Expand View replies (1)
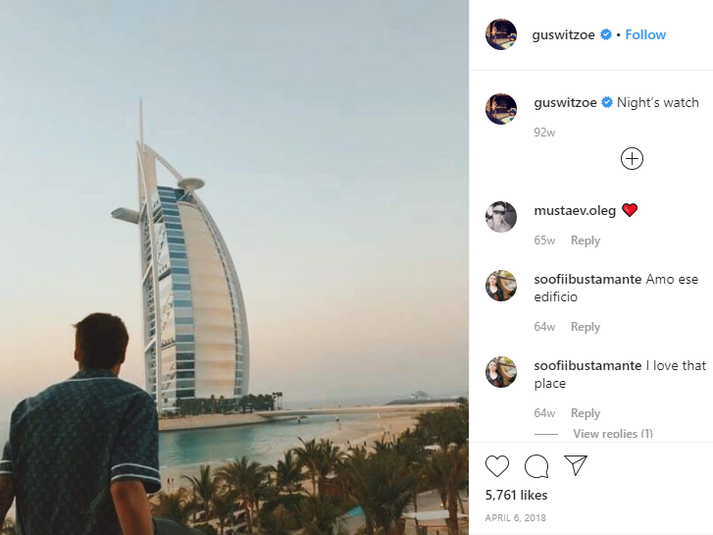Screen dimensions: 713x535 click(613, 433)
